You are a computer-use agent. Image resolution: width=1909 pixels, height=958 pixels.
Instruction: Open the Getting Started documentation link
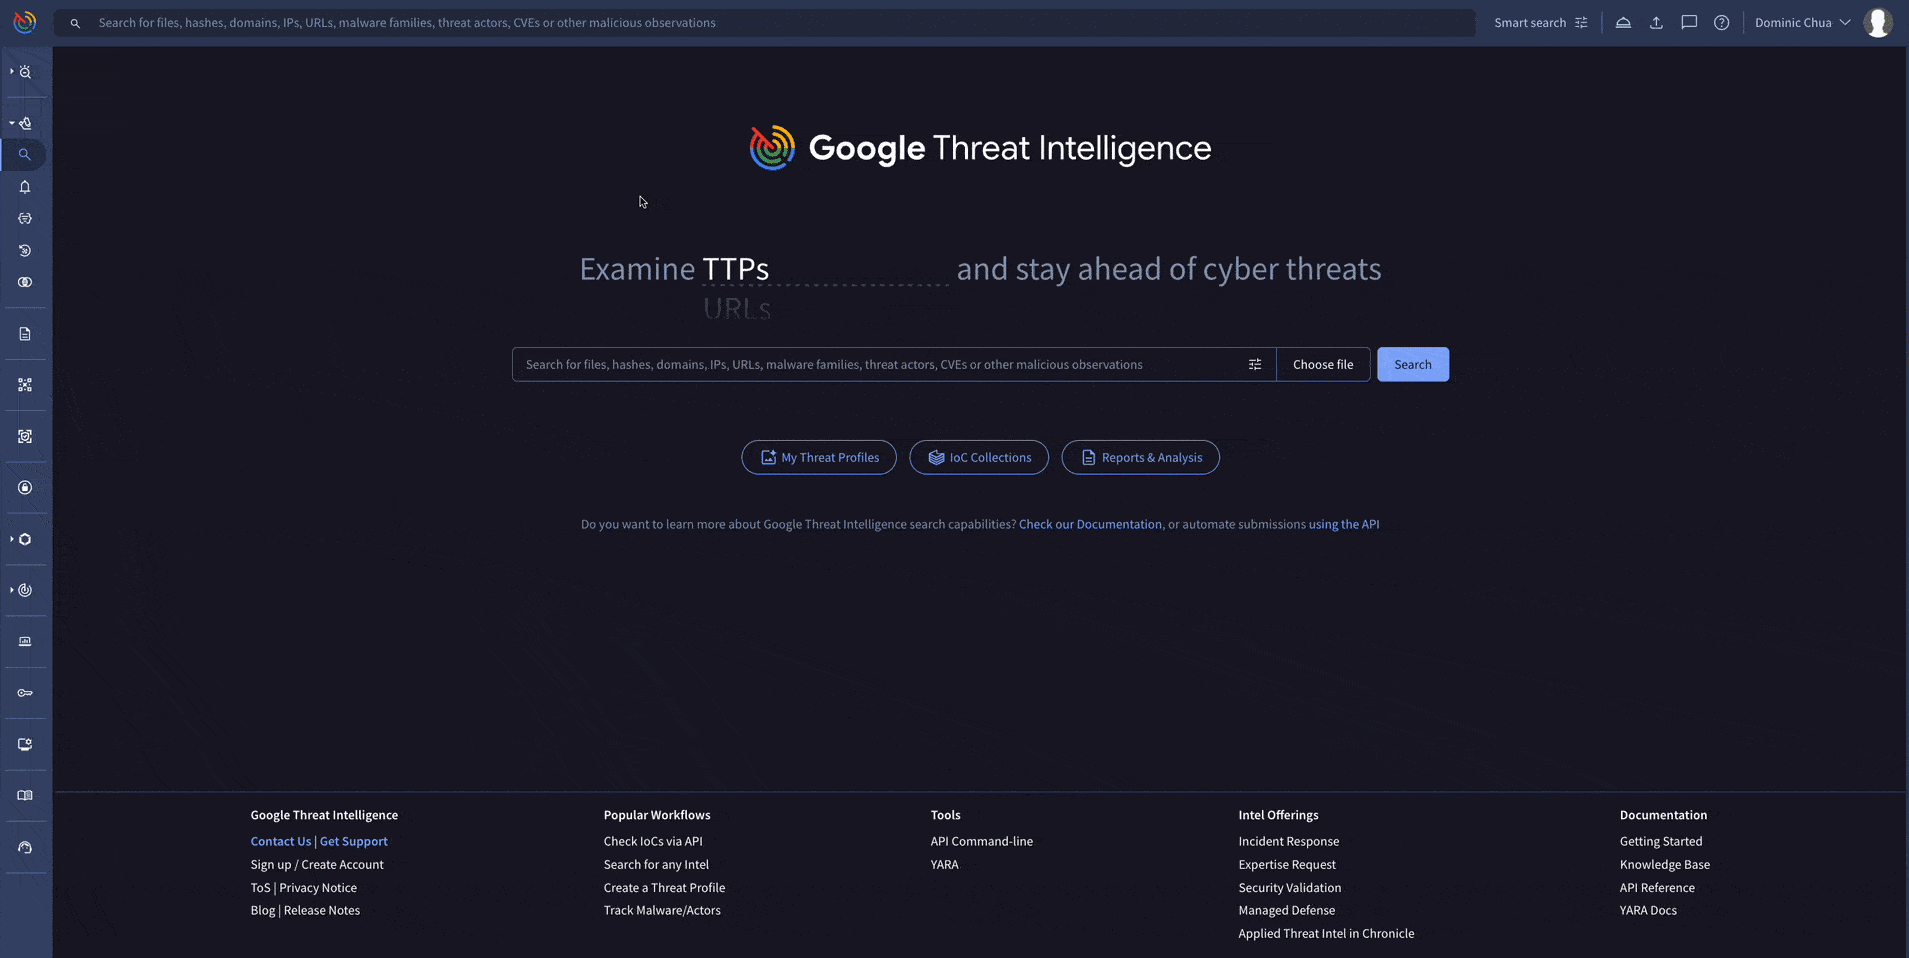(x=1661, y=842)
